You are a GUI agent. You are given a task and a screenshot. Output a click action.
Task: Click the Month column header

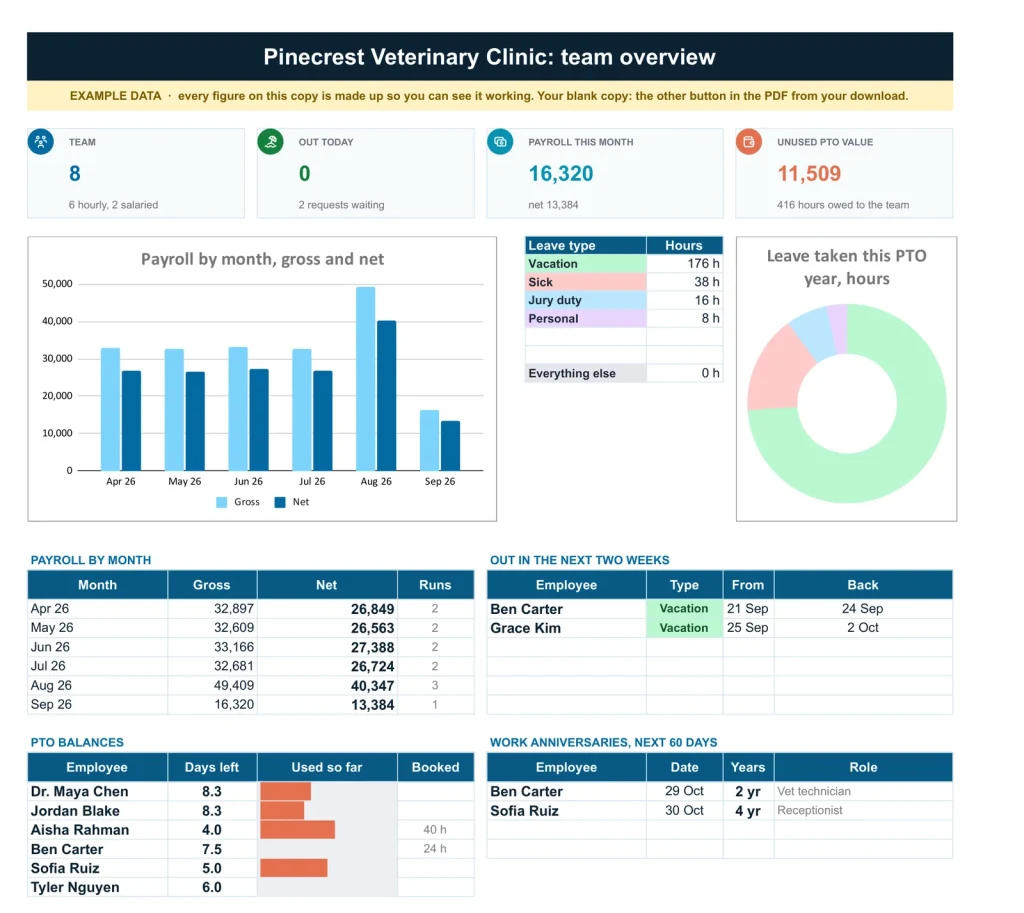click(x=97, y=585)
